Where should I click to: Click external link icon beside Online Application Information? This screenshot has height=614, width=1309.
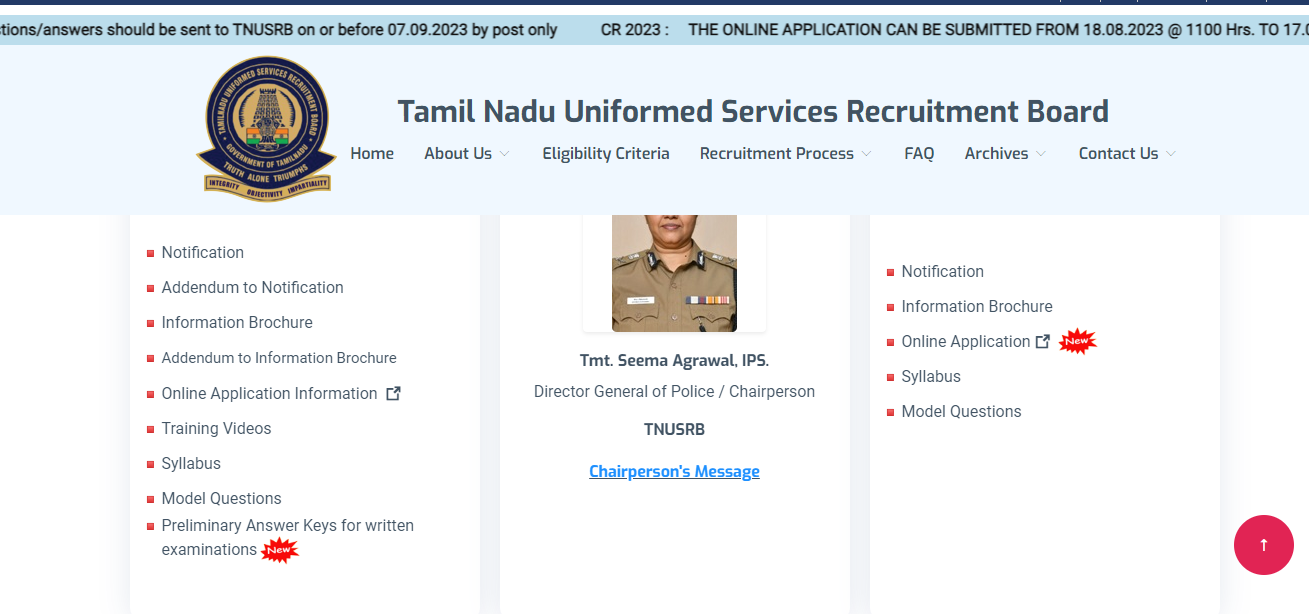(x=393, y=393)
